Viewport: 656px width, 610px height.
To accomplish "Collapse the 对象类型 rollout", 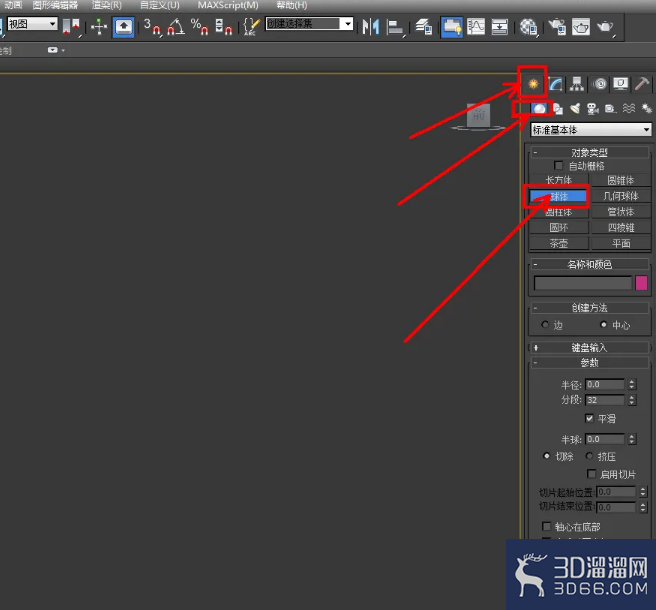I will tap(589, 153).
